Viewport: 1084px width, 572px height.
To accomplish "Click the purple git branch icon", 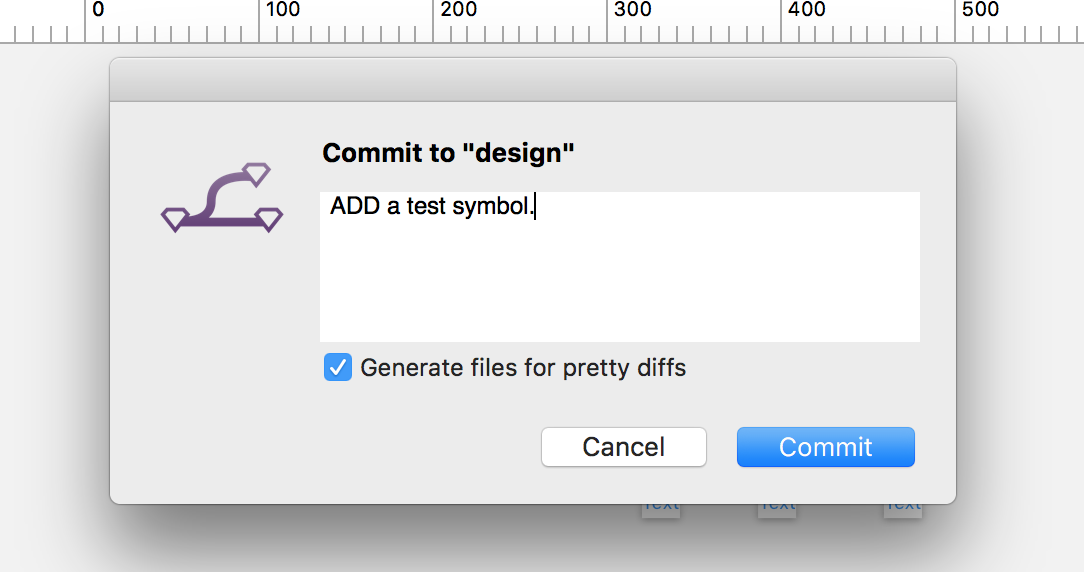I will [222, 197].
